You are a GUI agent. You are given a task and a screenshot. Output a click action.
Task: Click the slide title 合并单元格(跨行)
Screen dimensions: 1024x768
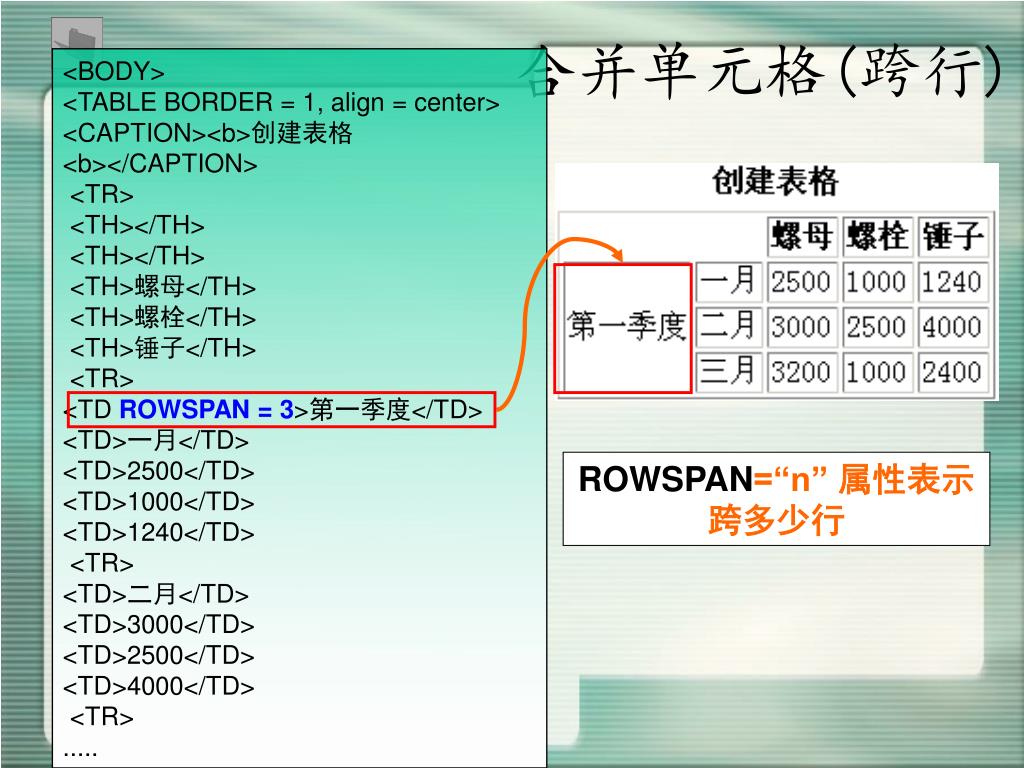coord(763,72)
